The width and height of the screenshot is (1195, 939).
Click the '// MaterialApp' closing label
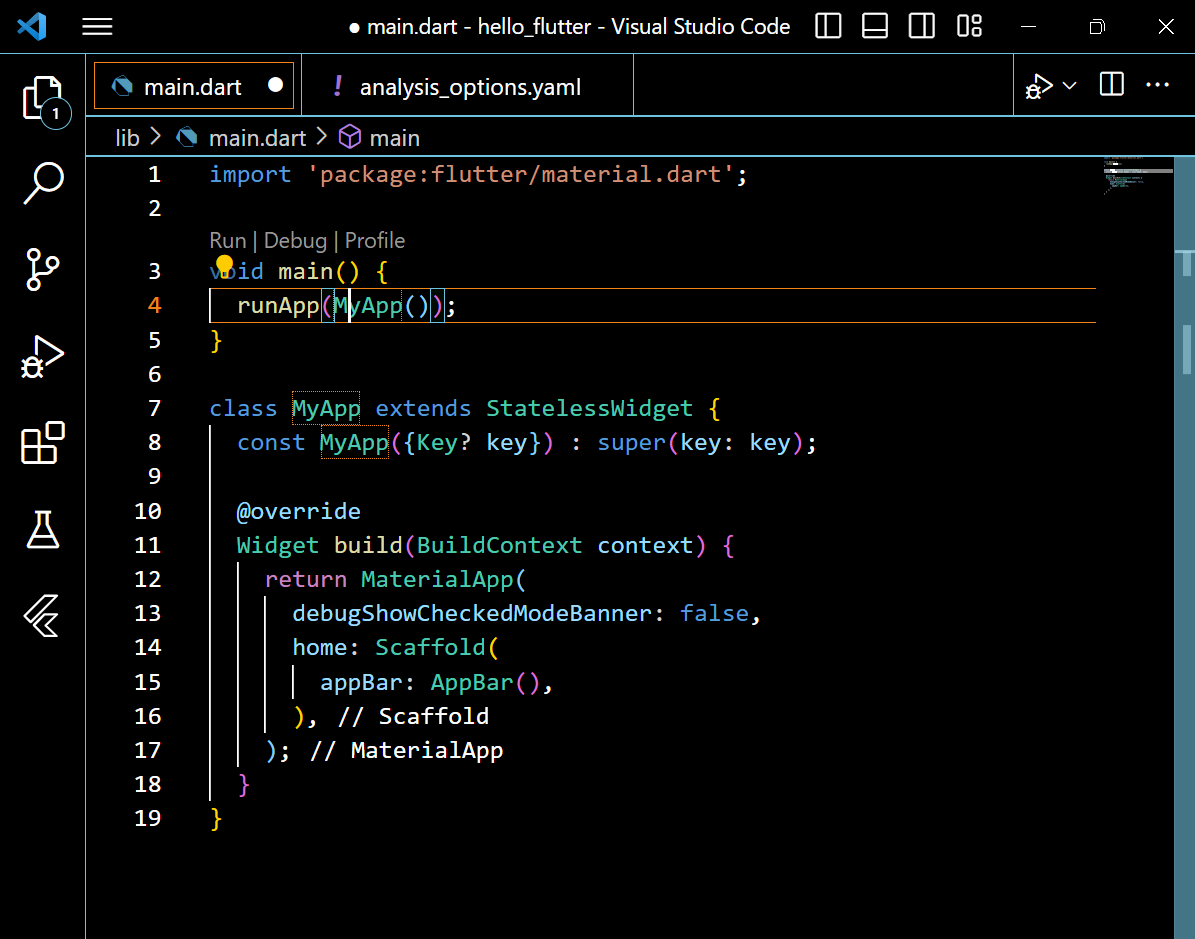tap(406, 751)
